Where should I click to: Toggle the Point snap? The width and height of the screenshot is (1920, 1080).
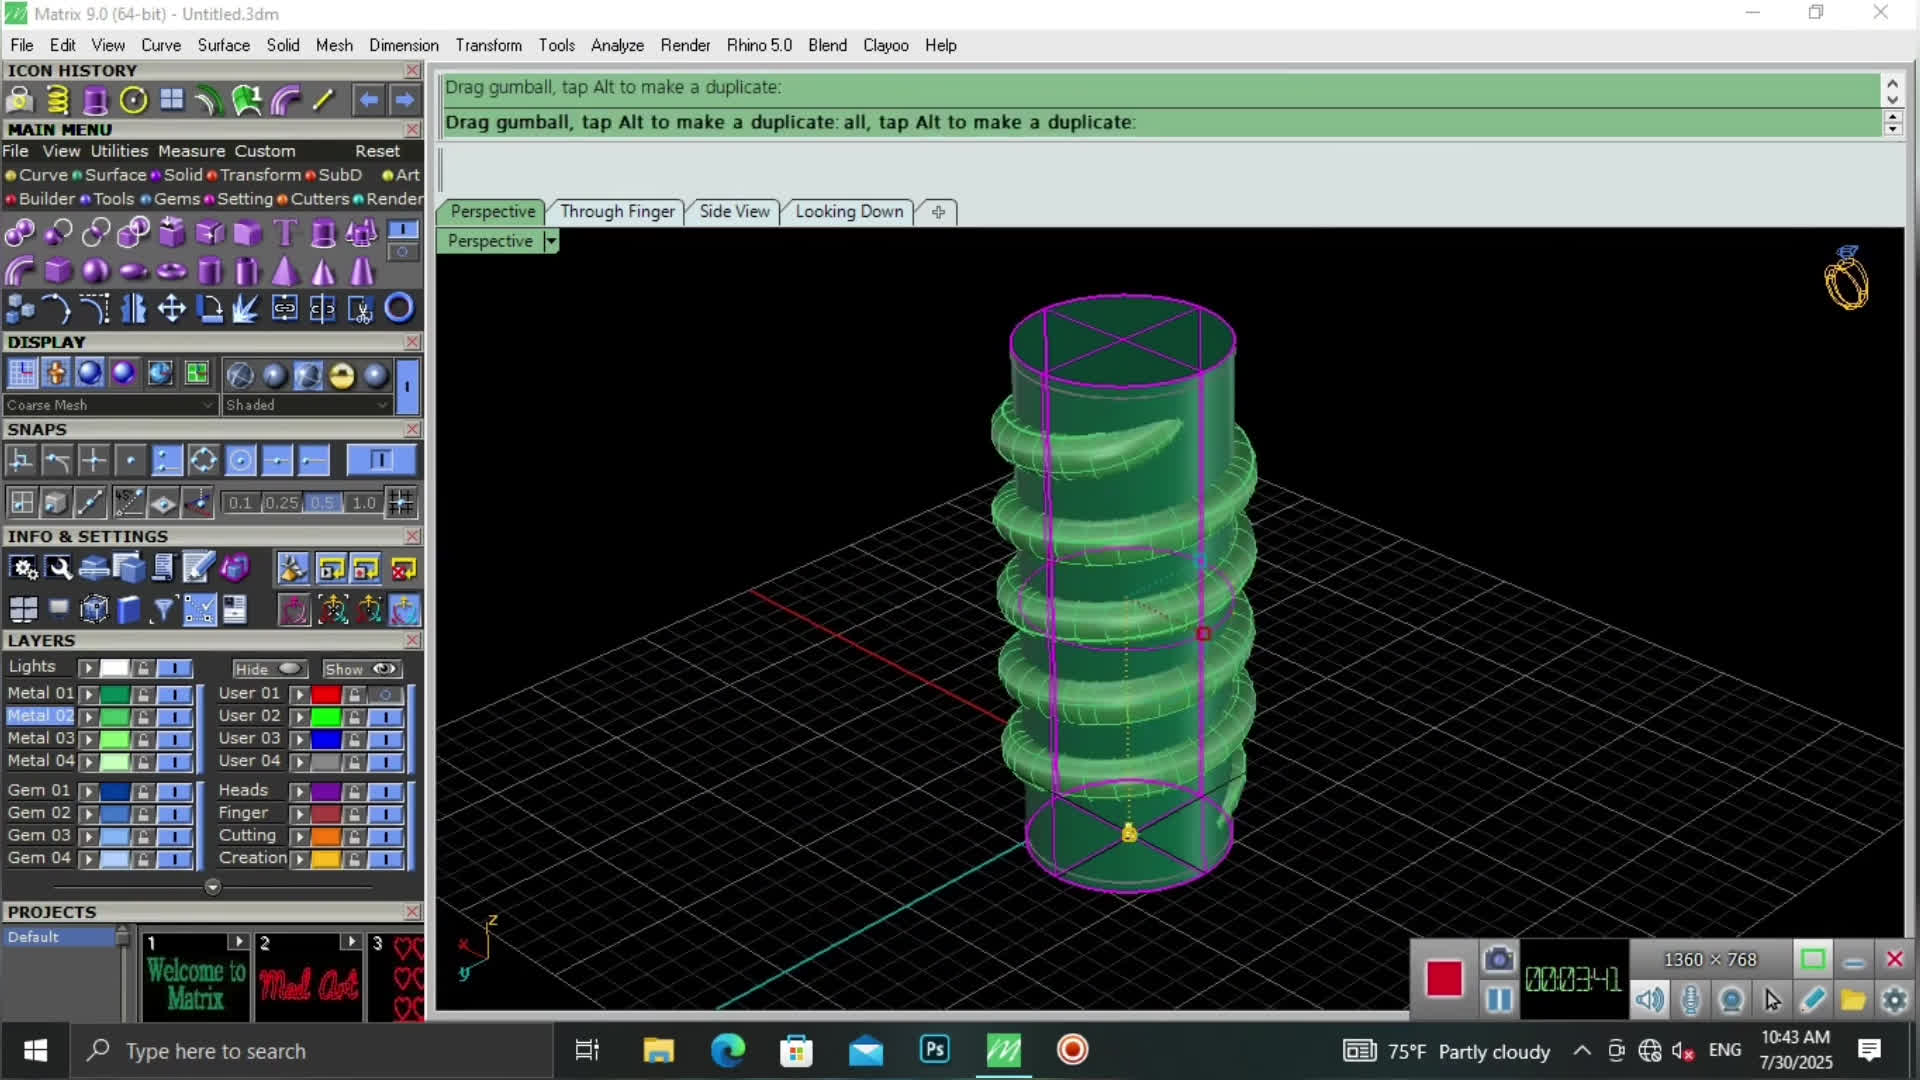tap(130, 460)
